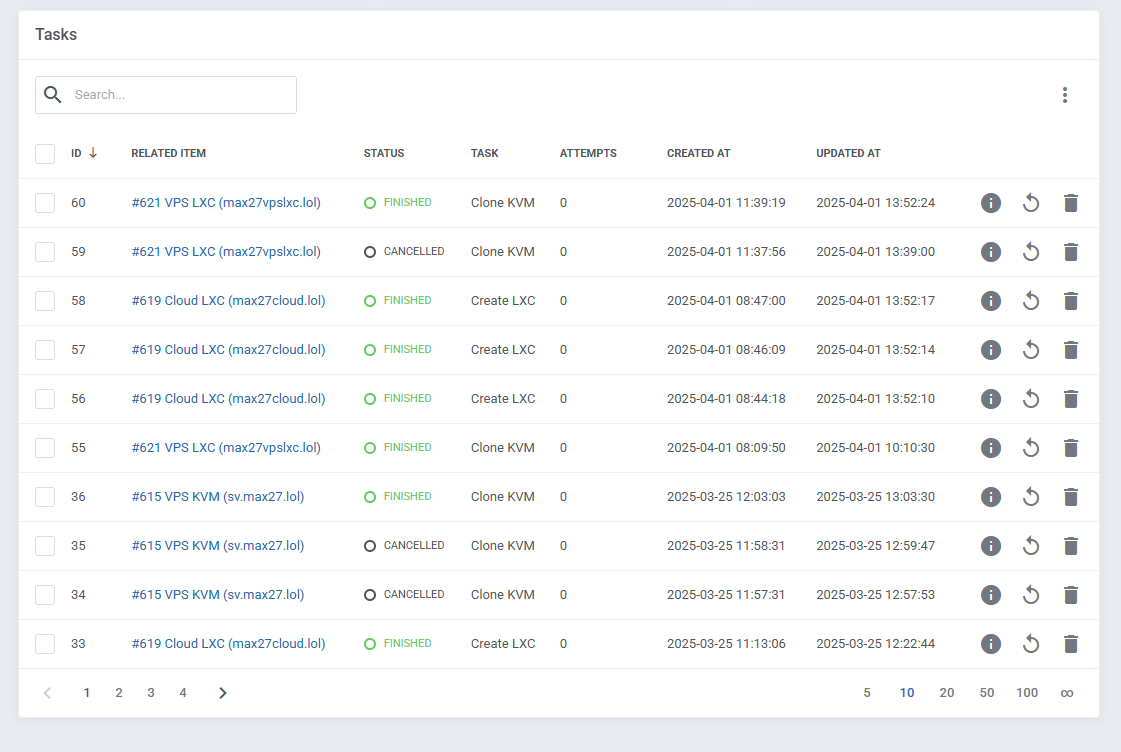Viewport: 1121px width, 752px height.
Task: View info for task 33
Action: [990, 644]
